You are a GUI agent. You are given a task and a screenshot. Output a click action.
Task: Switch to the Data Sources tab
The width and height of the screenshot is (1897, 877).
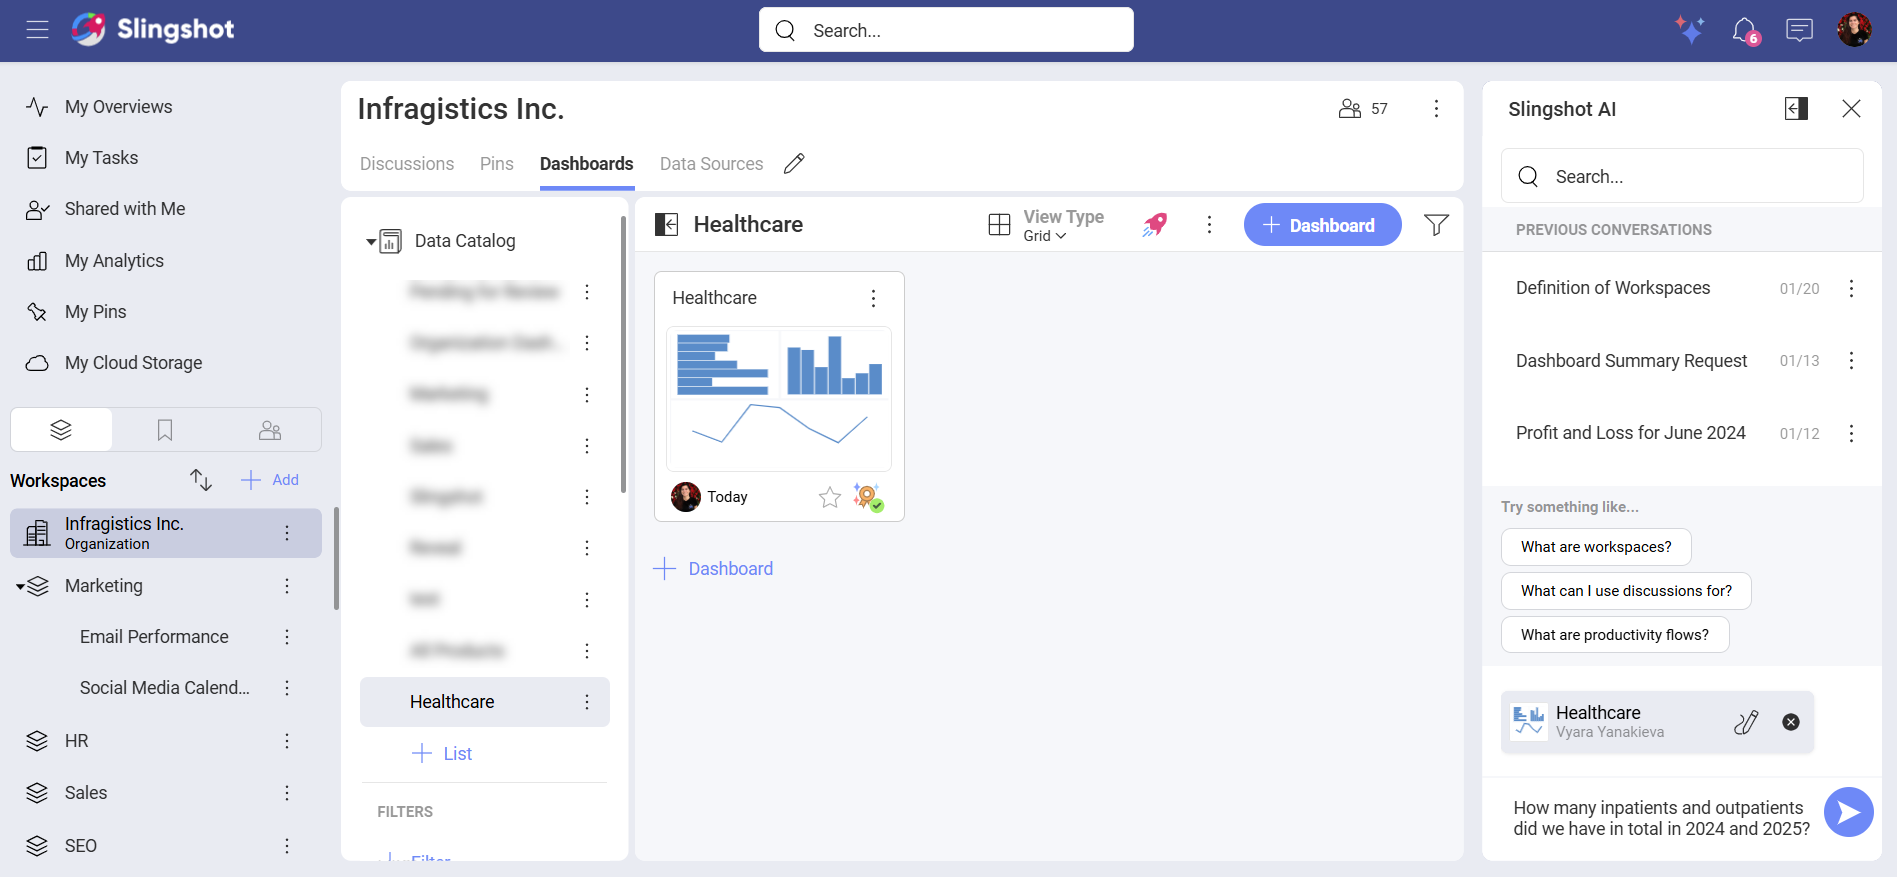point(711,164)
